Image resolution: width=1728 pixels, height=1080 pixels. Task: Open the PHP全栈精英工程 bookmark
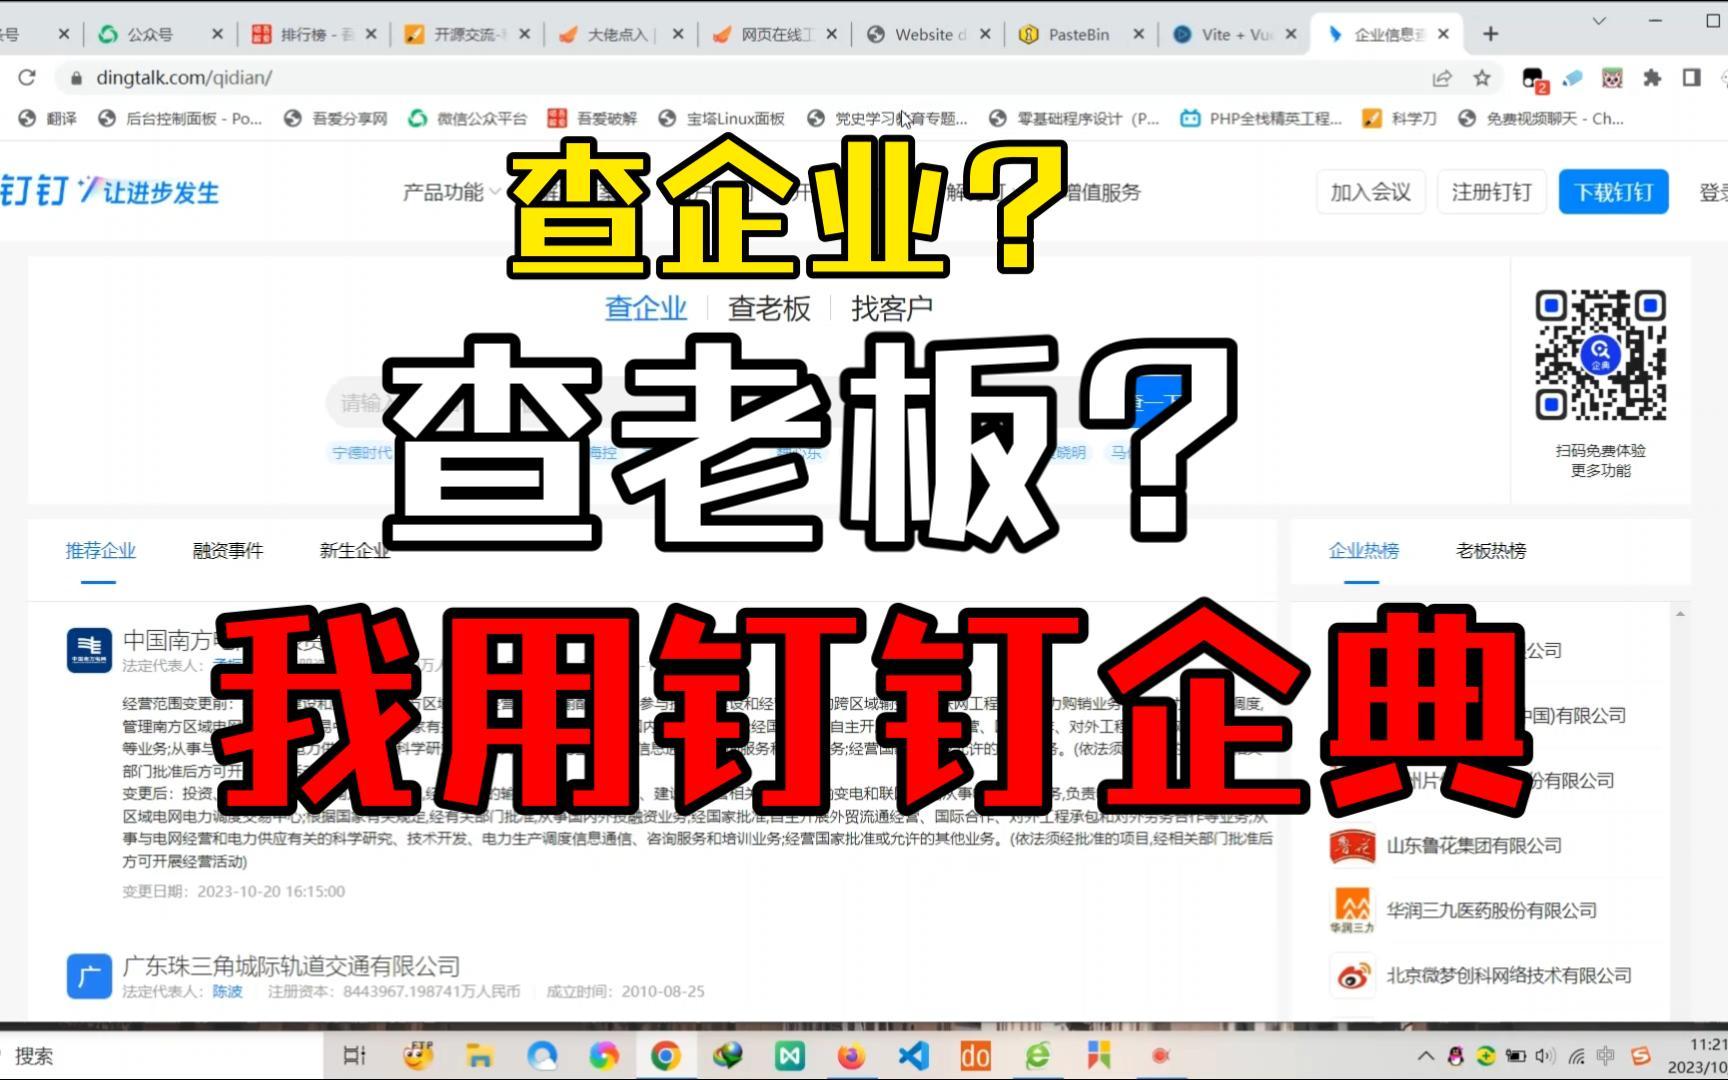1262,118
